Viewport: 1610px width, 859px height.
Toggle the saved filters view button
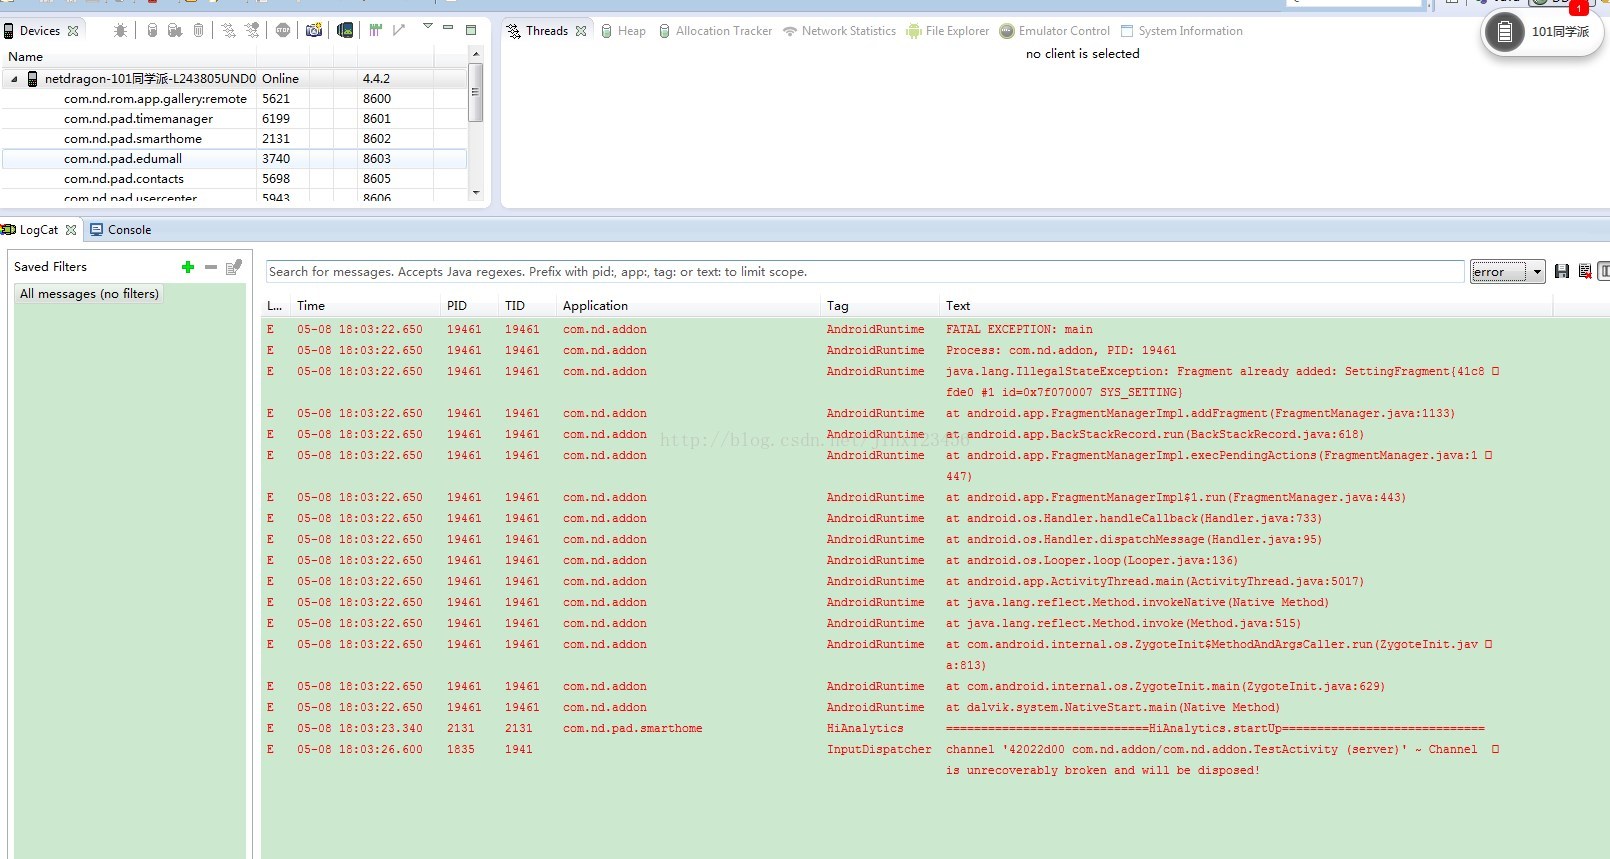[x=1604, y=271]
